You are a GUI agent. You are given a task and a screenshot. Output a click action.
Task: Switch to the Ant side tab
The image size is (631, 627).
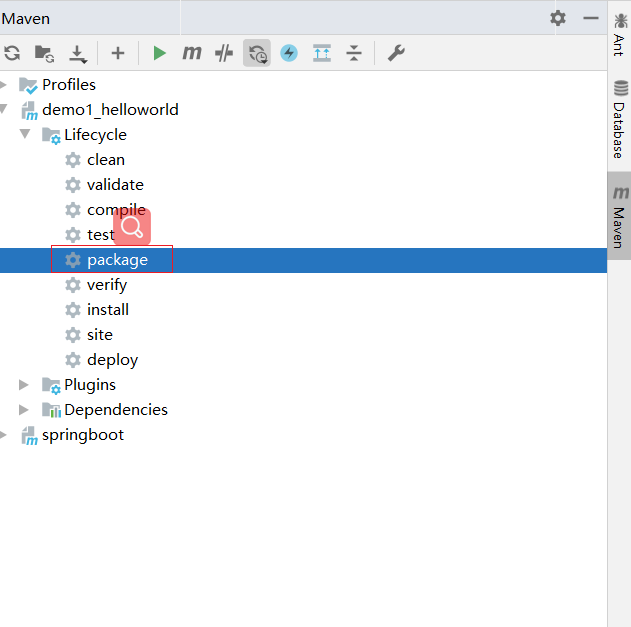[620, 33]
